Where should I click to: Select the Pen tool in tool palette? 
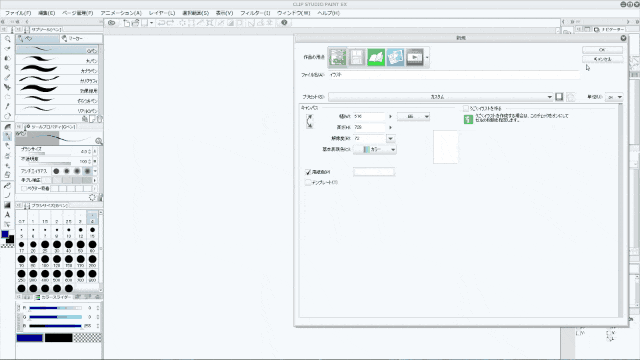(7, 136)
